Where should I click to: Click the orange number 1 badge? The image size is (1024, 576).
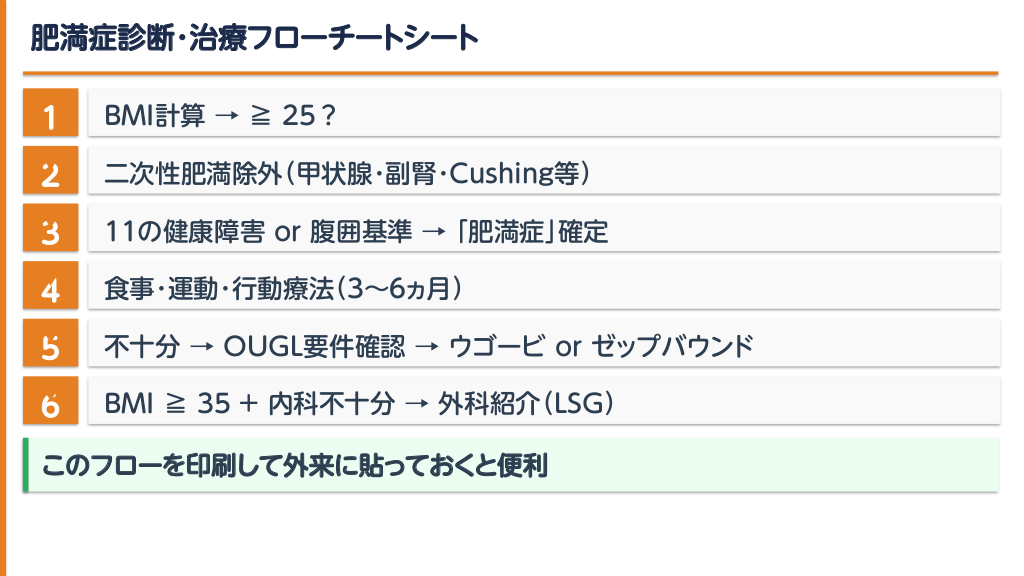[50, 113]
